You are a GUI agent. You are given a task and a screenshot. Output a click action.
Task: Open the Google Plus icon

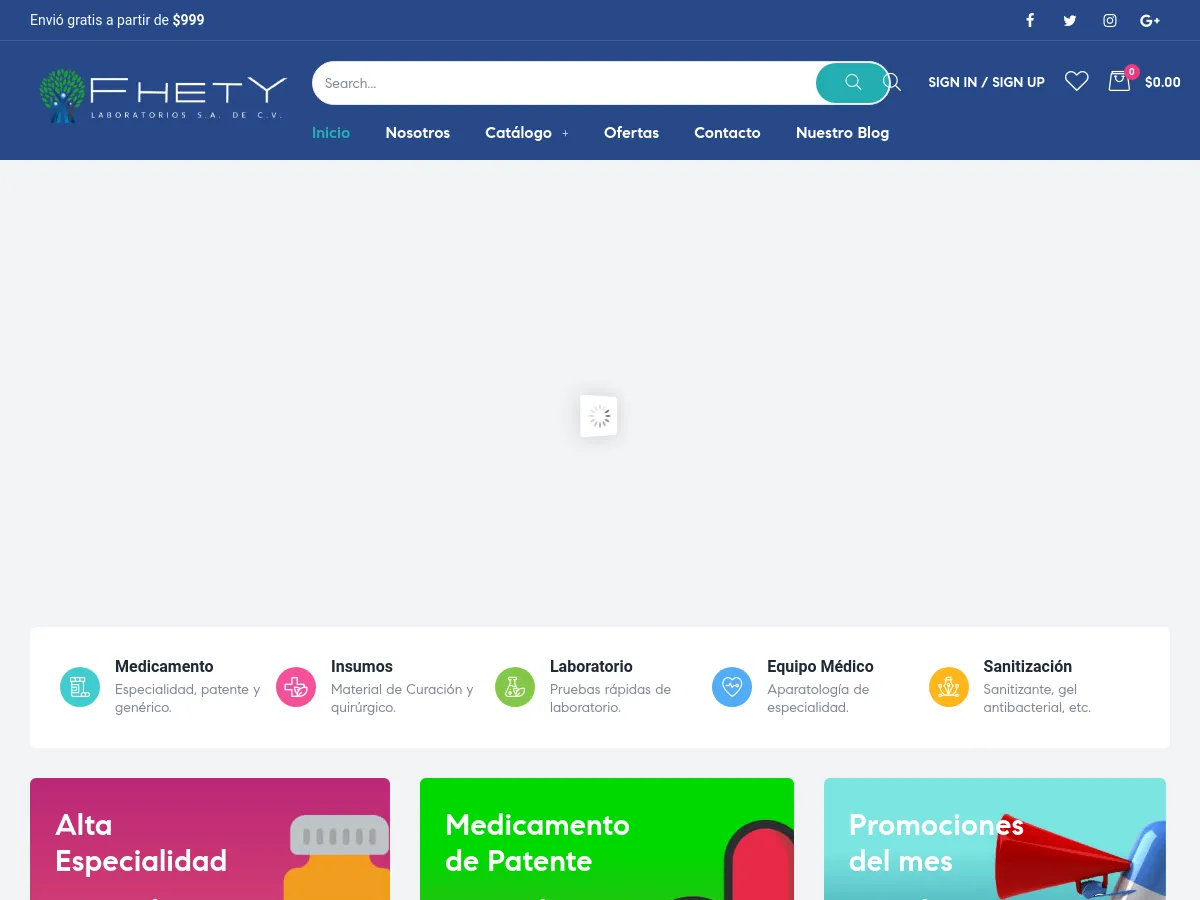click(x=1150, y=20)
